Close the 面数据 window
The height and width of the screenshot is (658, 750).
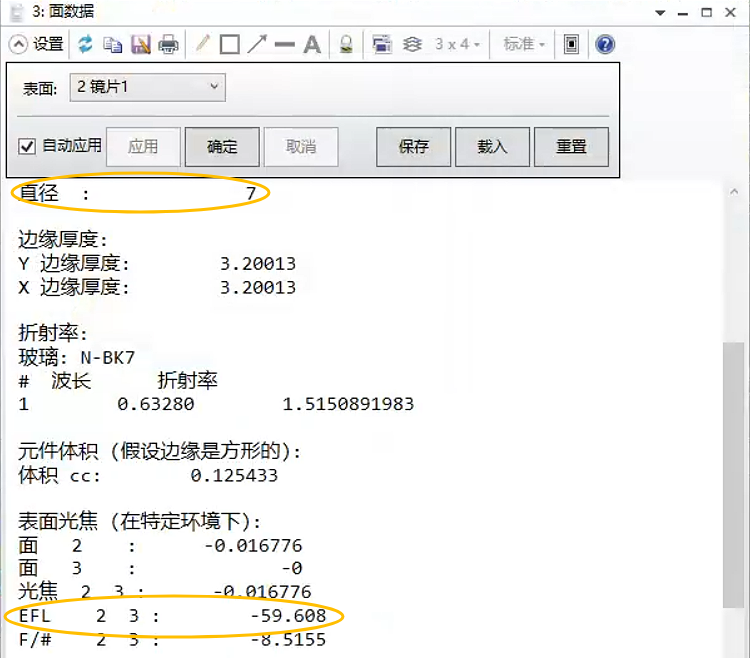pos(730,12)
